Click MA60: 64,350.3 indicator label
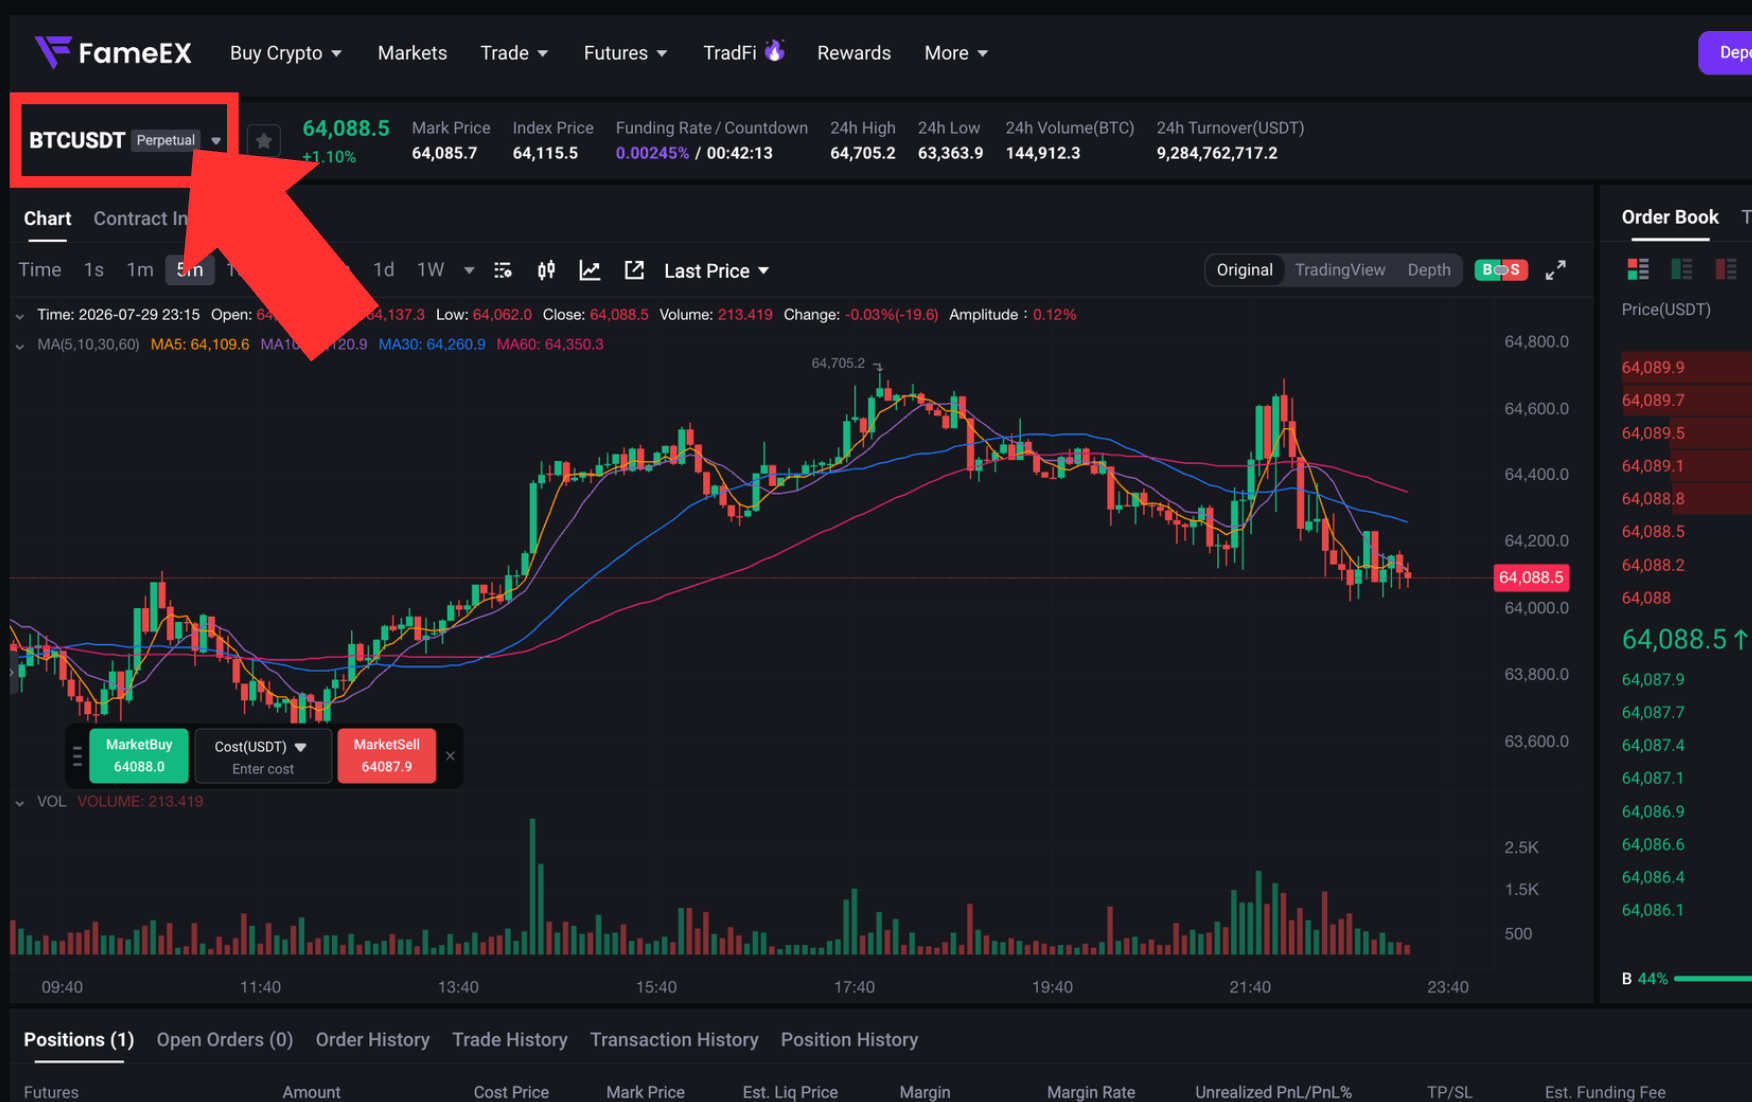 (550, 345)
